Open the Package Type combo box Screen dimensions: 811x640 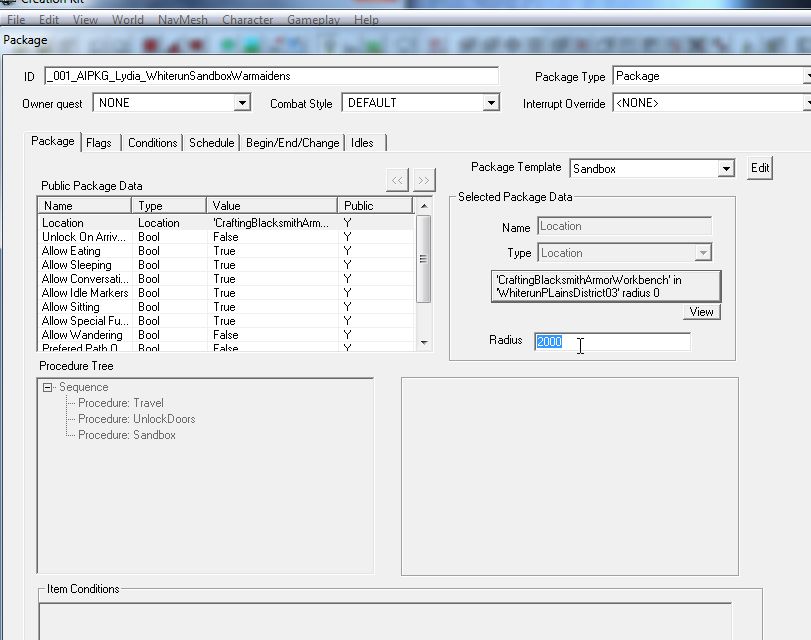[x=712, y=76]
